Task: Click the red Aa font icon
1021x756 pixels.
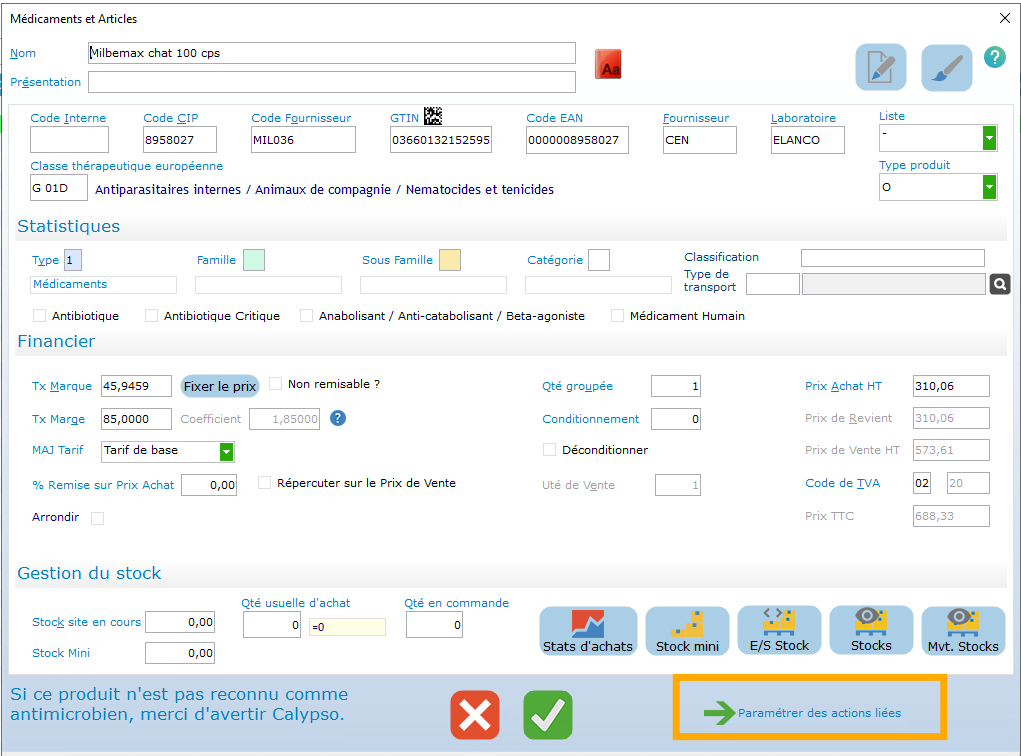Action: point(608,64)
